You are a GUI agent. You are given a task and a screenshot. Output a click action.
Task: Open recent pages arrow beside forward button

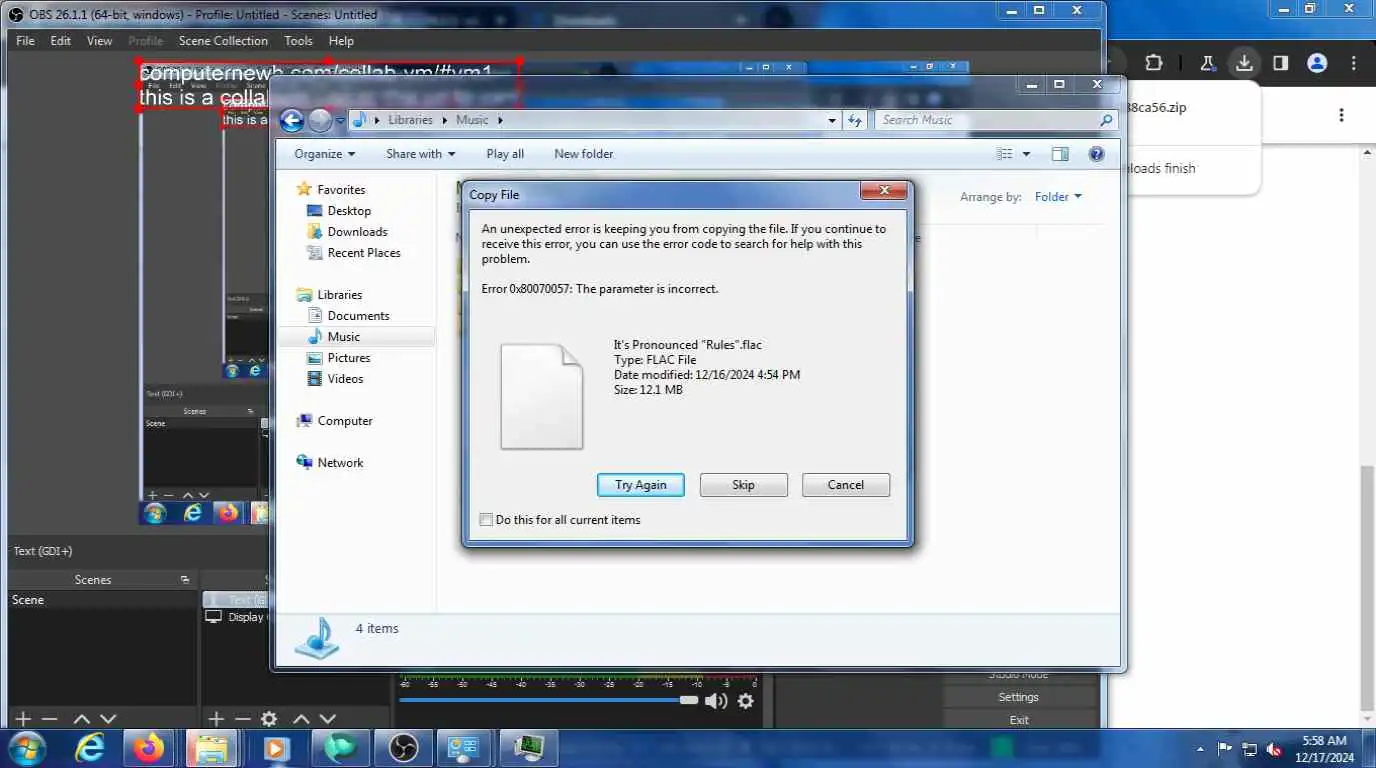[340, 121]
